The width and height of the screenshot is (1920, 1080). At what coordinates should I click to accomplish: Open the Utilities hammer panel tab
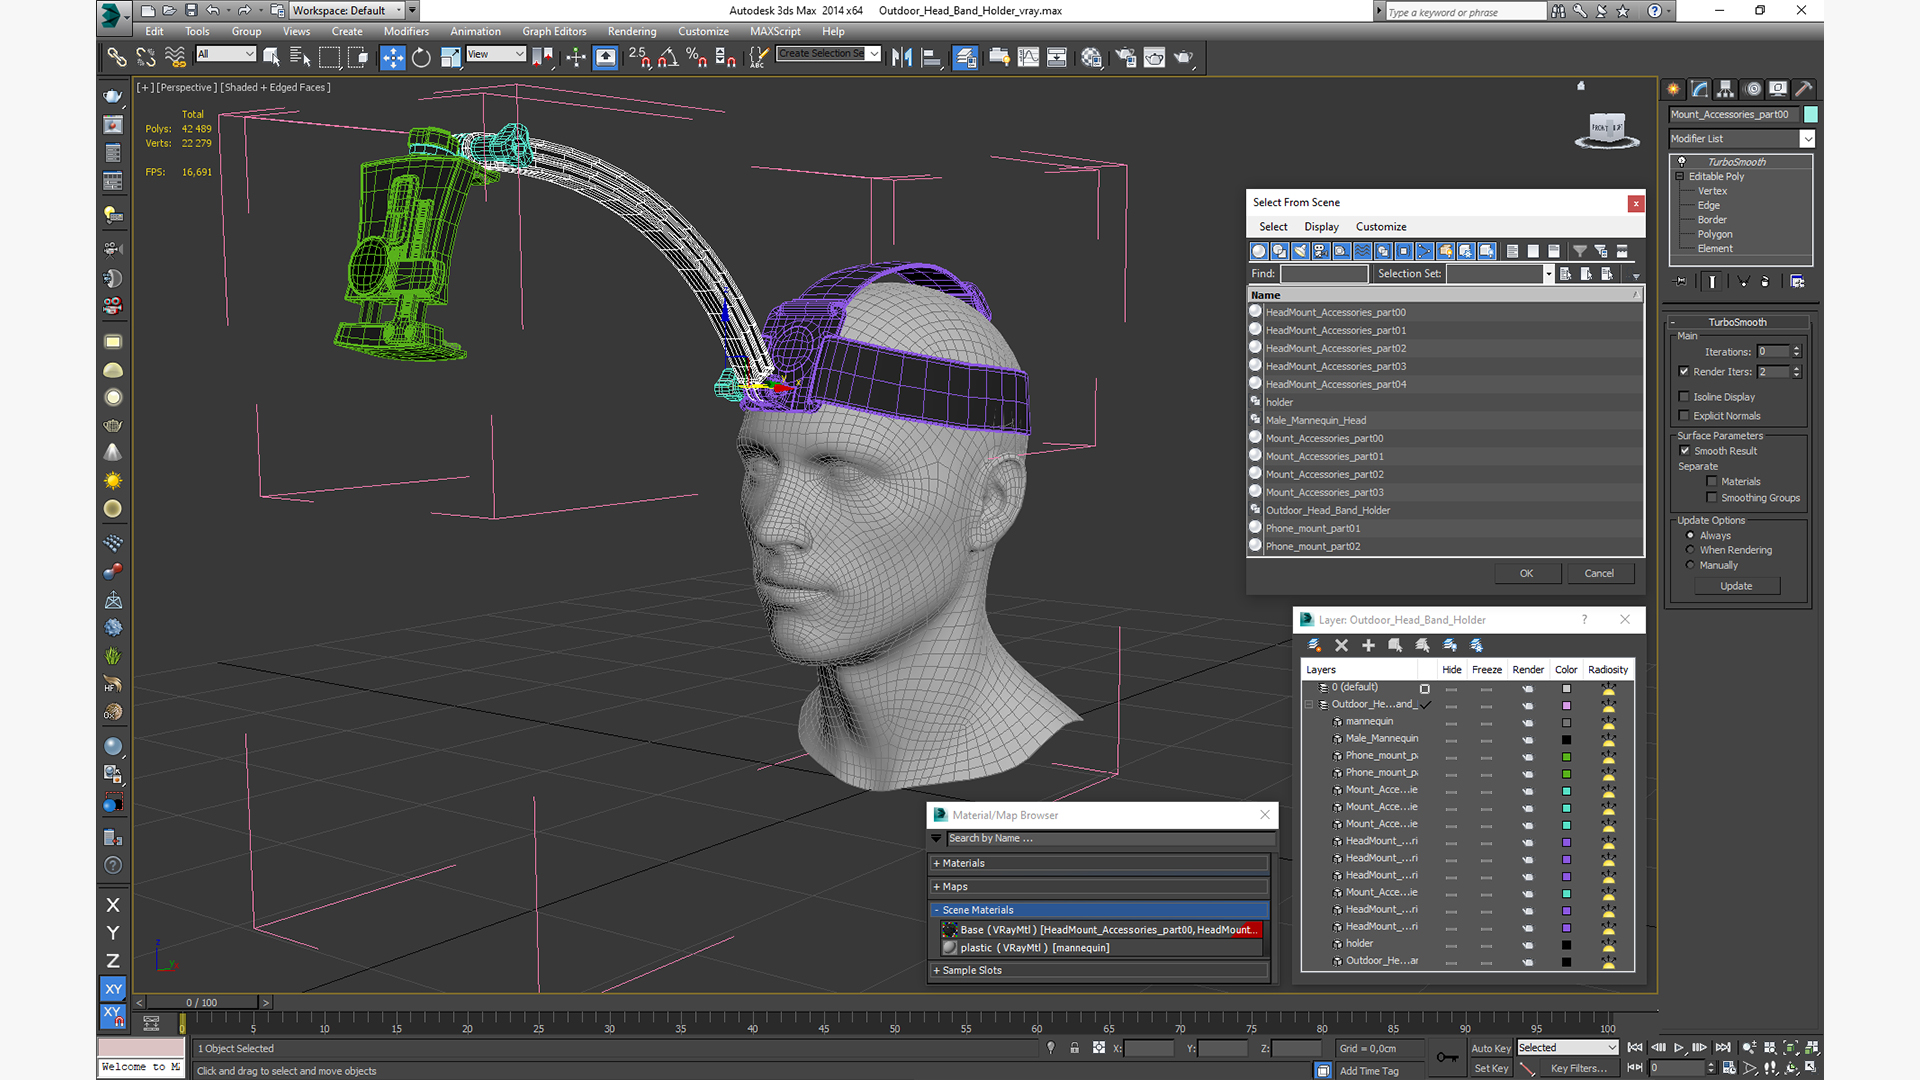click(x=1804, y=89)
